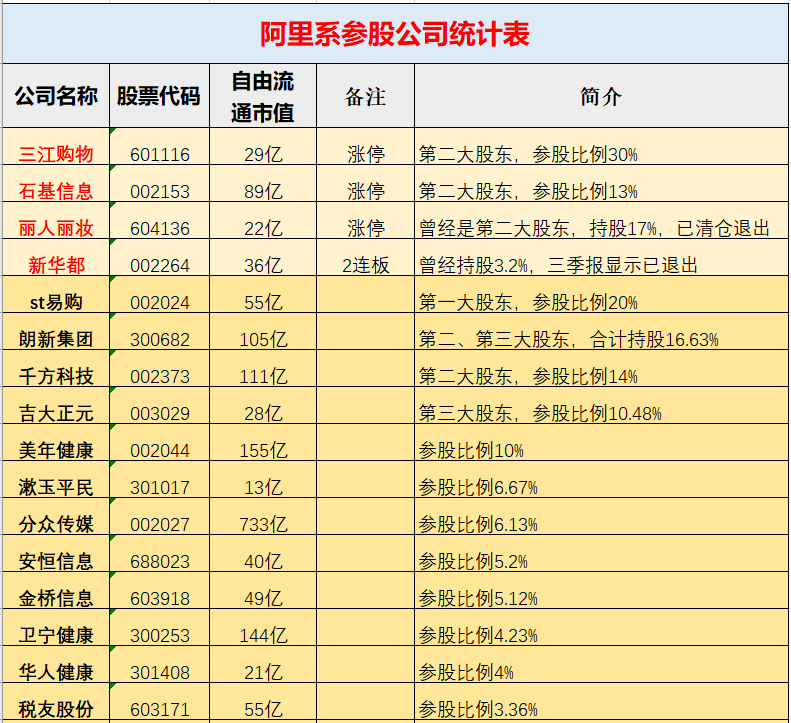The width and height of the screenshot is (791, 723).
Task: Select the 新华都 company cell
Action: coord(56,257)
